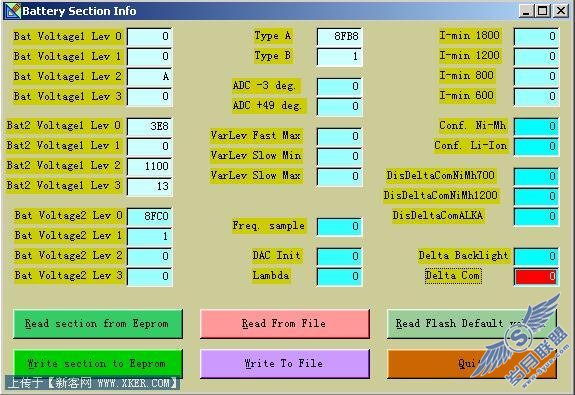Select the Freq. sample value field
This screenshot has height=395, width=575.
pos(340,226)
